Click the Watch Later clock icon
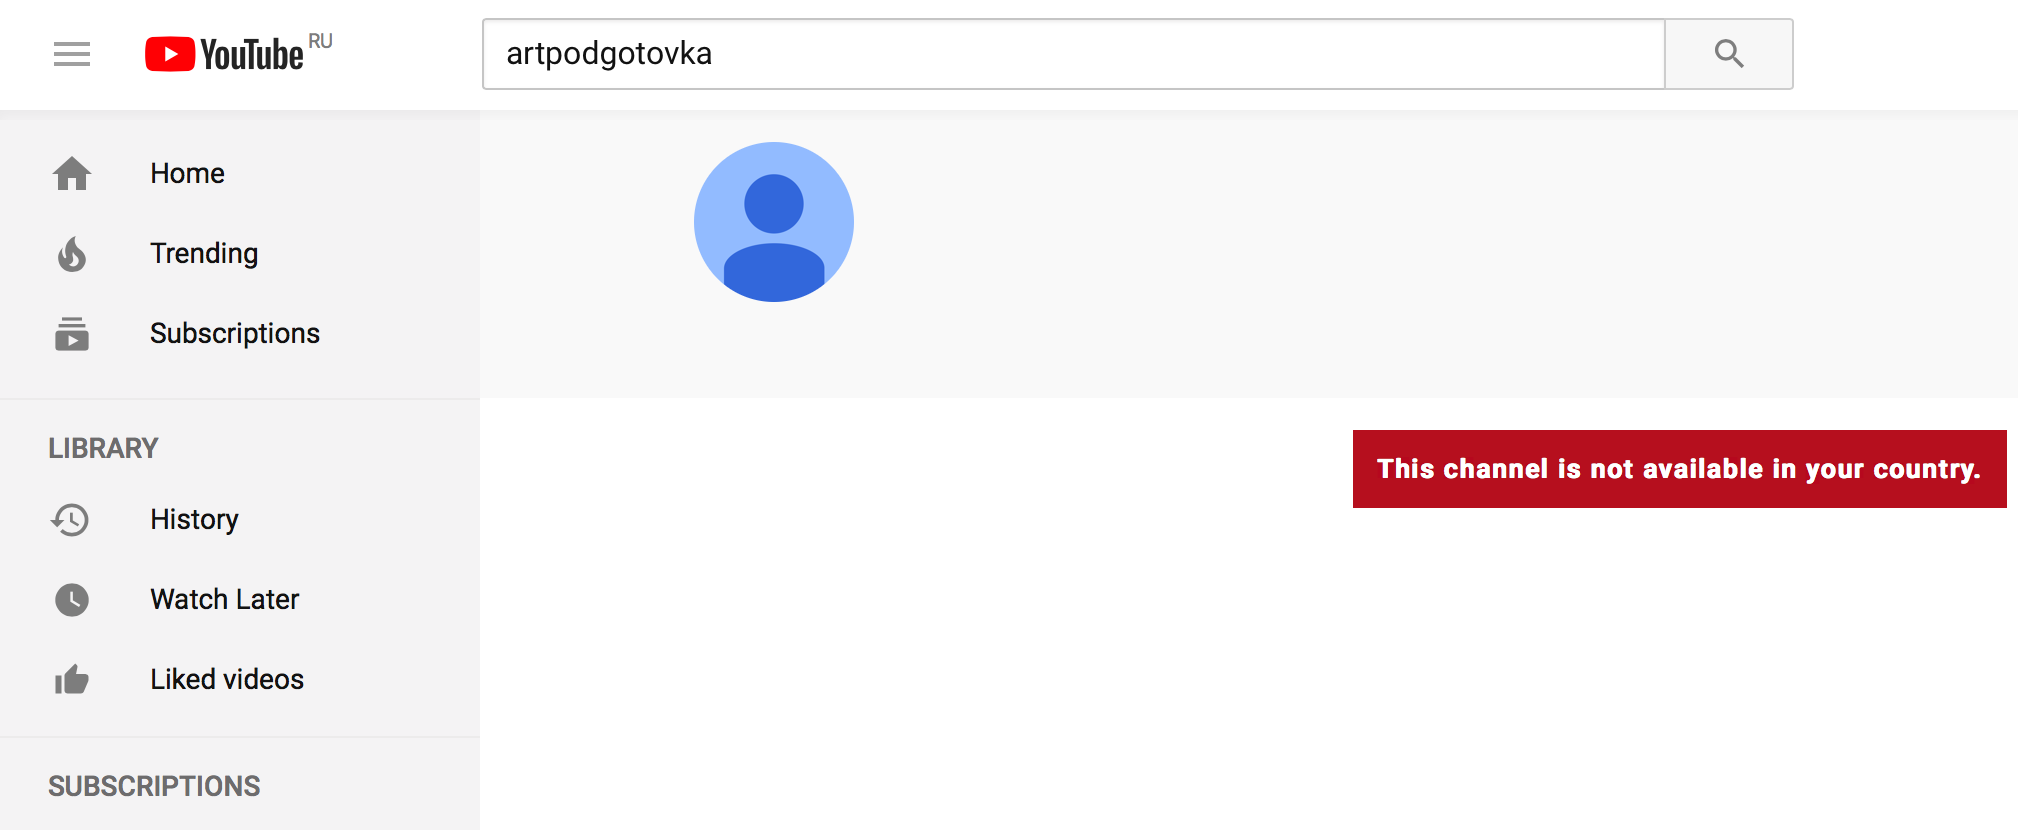Image resolution: width=2018 pixels, height=830 pixels. coord(72,600)
